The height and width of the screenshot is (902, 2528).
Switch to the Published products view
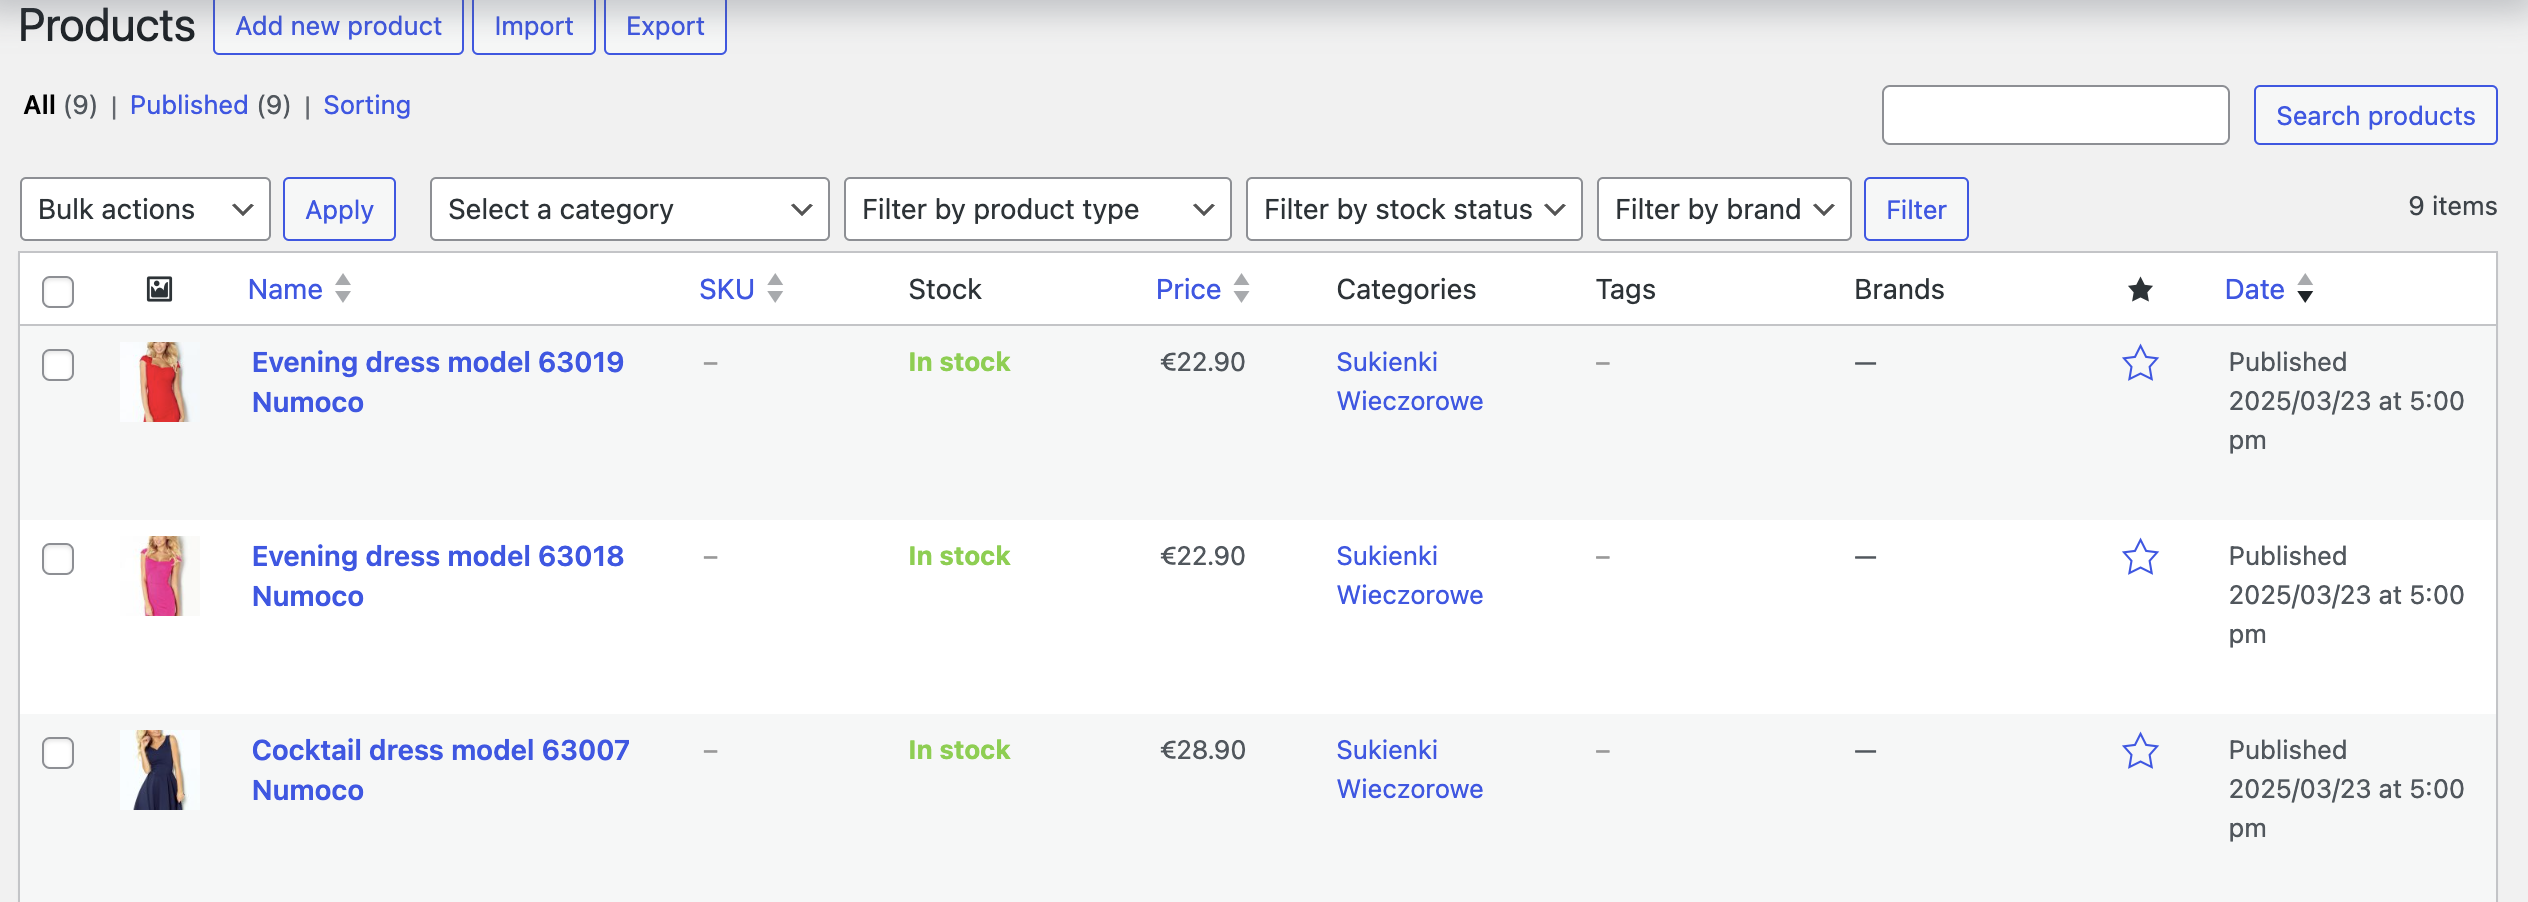(x=189, y=105)
